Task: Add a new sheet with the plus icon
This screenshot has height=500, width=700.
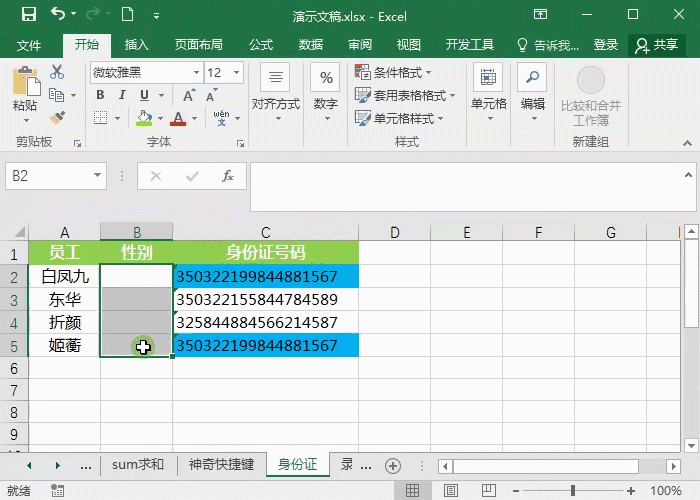Action: click(393, 466)
